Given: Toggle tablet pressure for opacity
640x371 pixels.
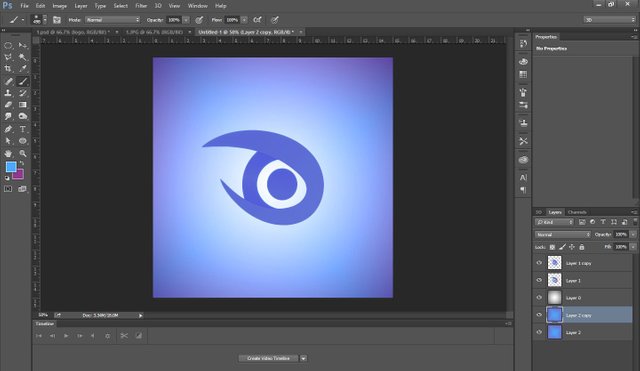Looking at the screenshot, I should click(x=199, y=20).
